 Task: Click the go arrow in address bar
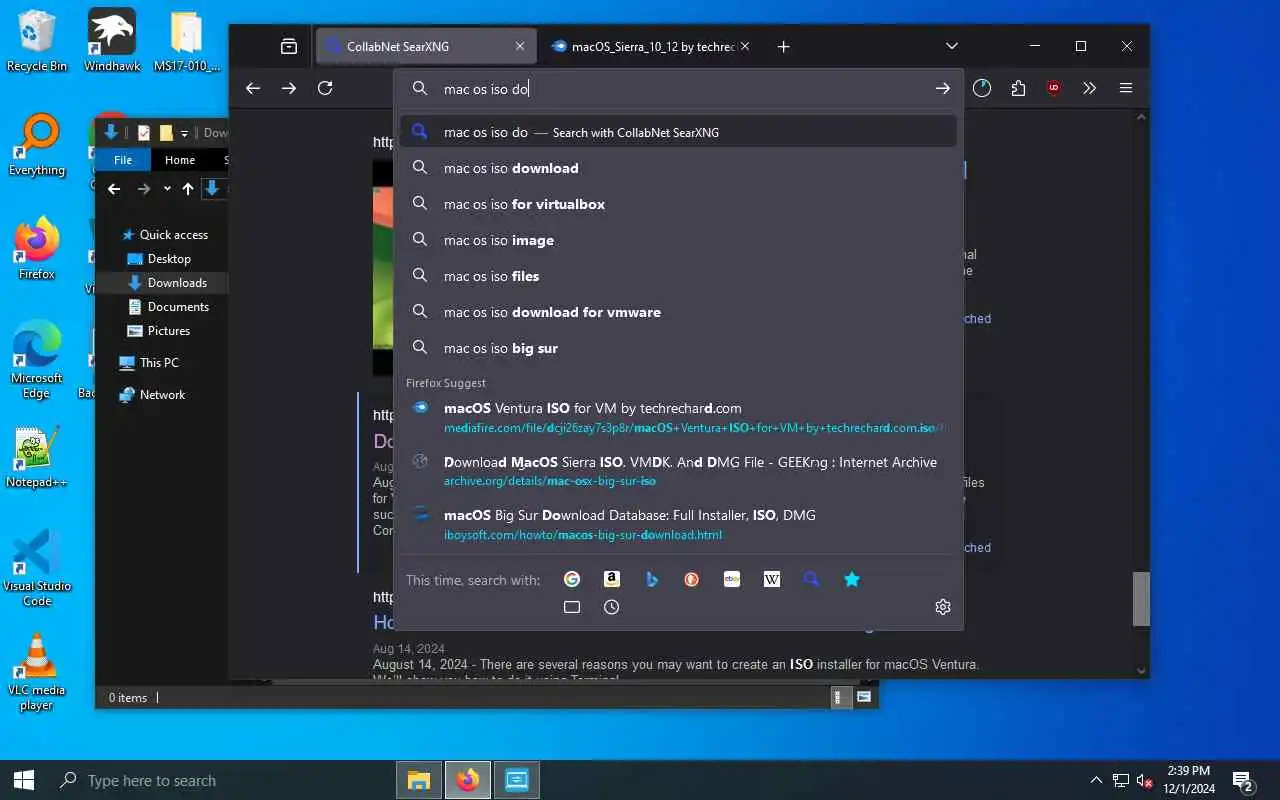pyautogui.click(x=942, y=89)
